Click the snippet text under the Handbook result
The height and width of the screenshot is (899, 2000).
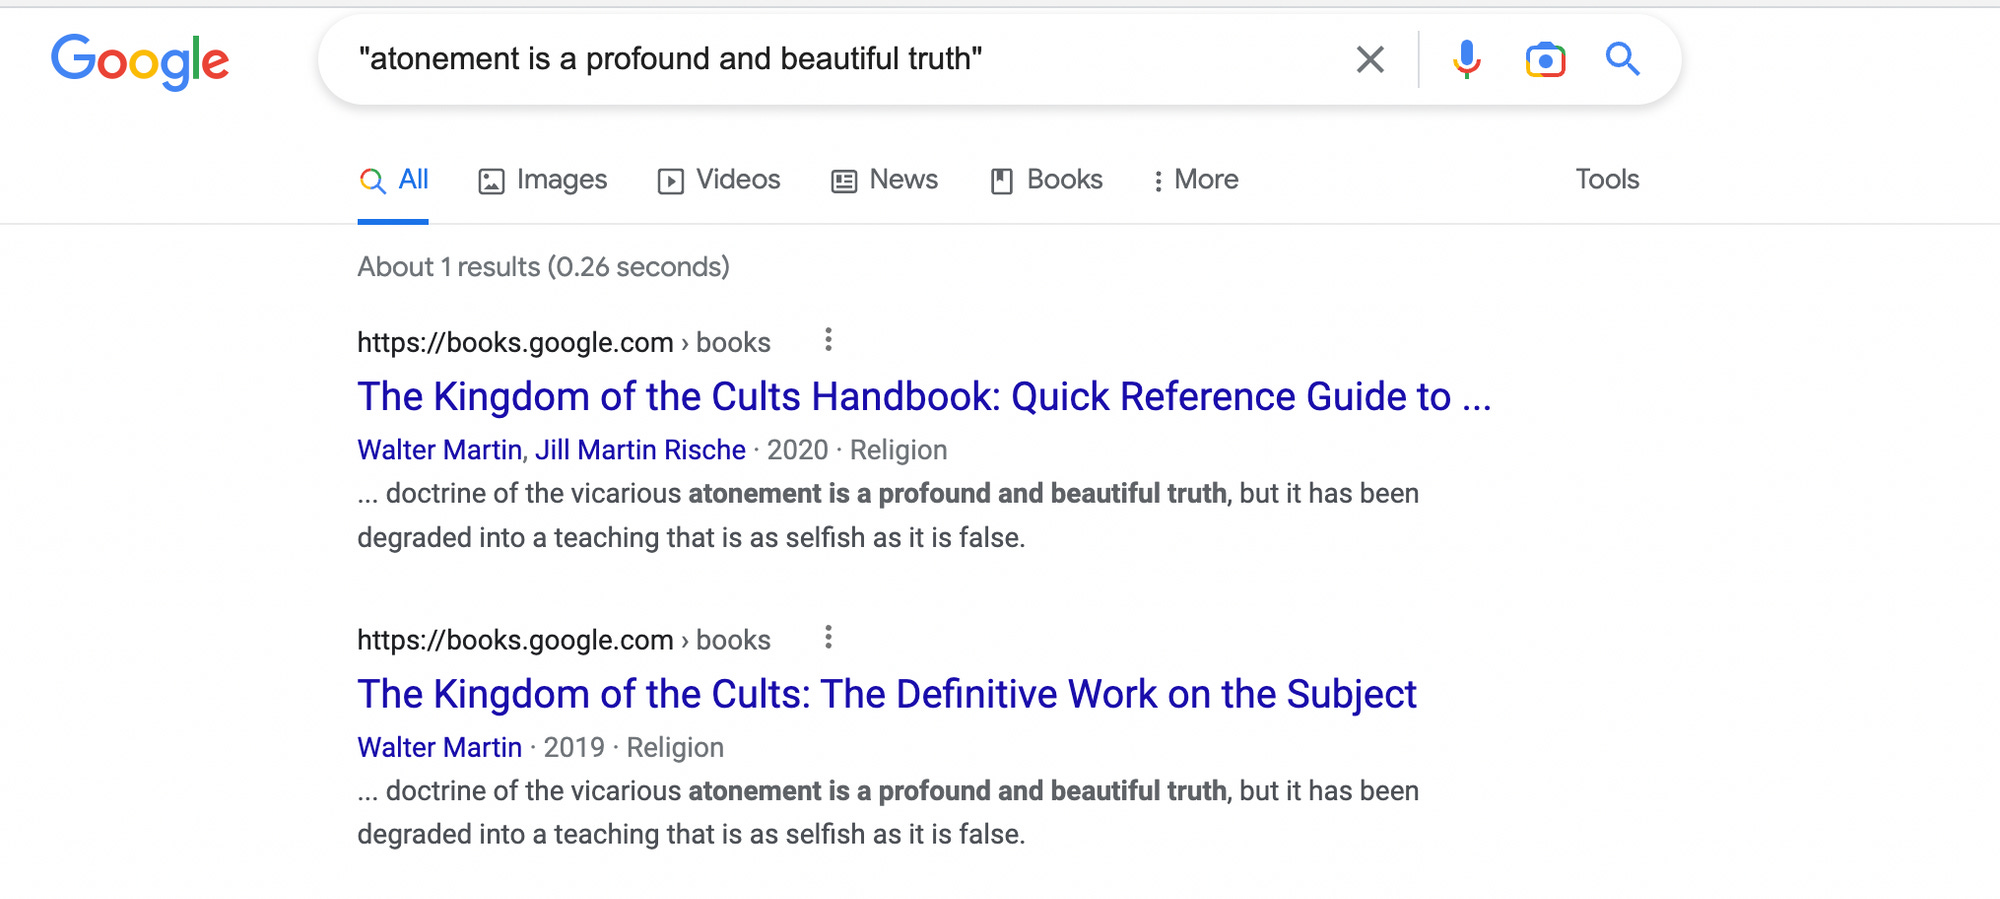888,515
